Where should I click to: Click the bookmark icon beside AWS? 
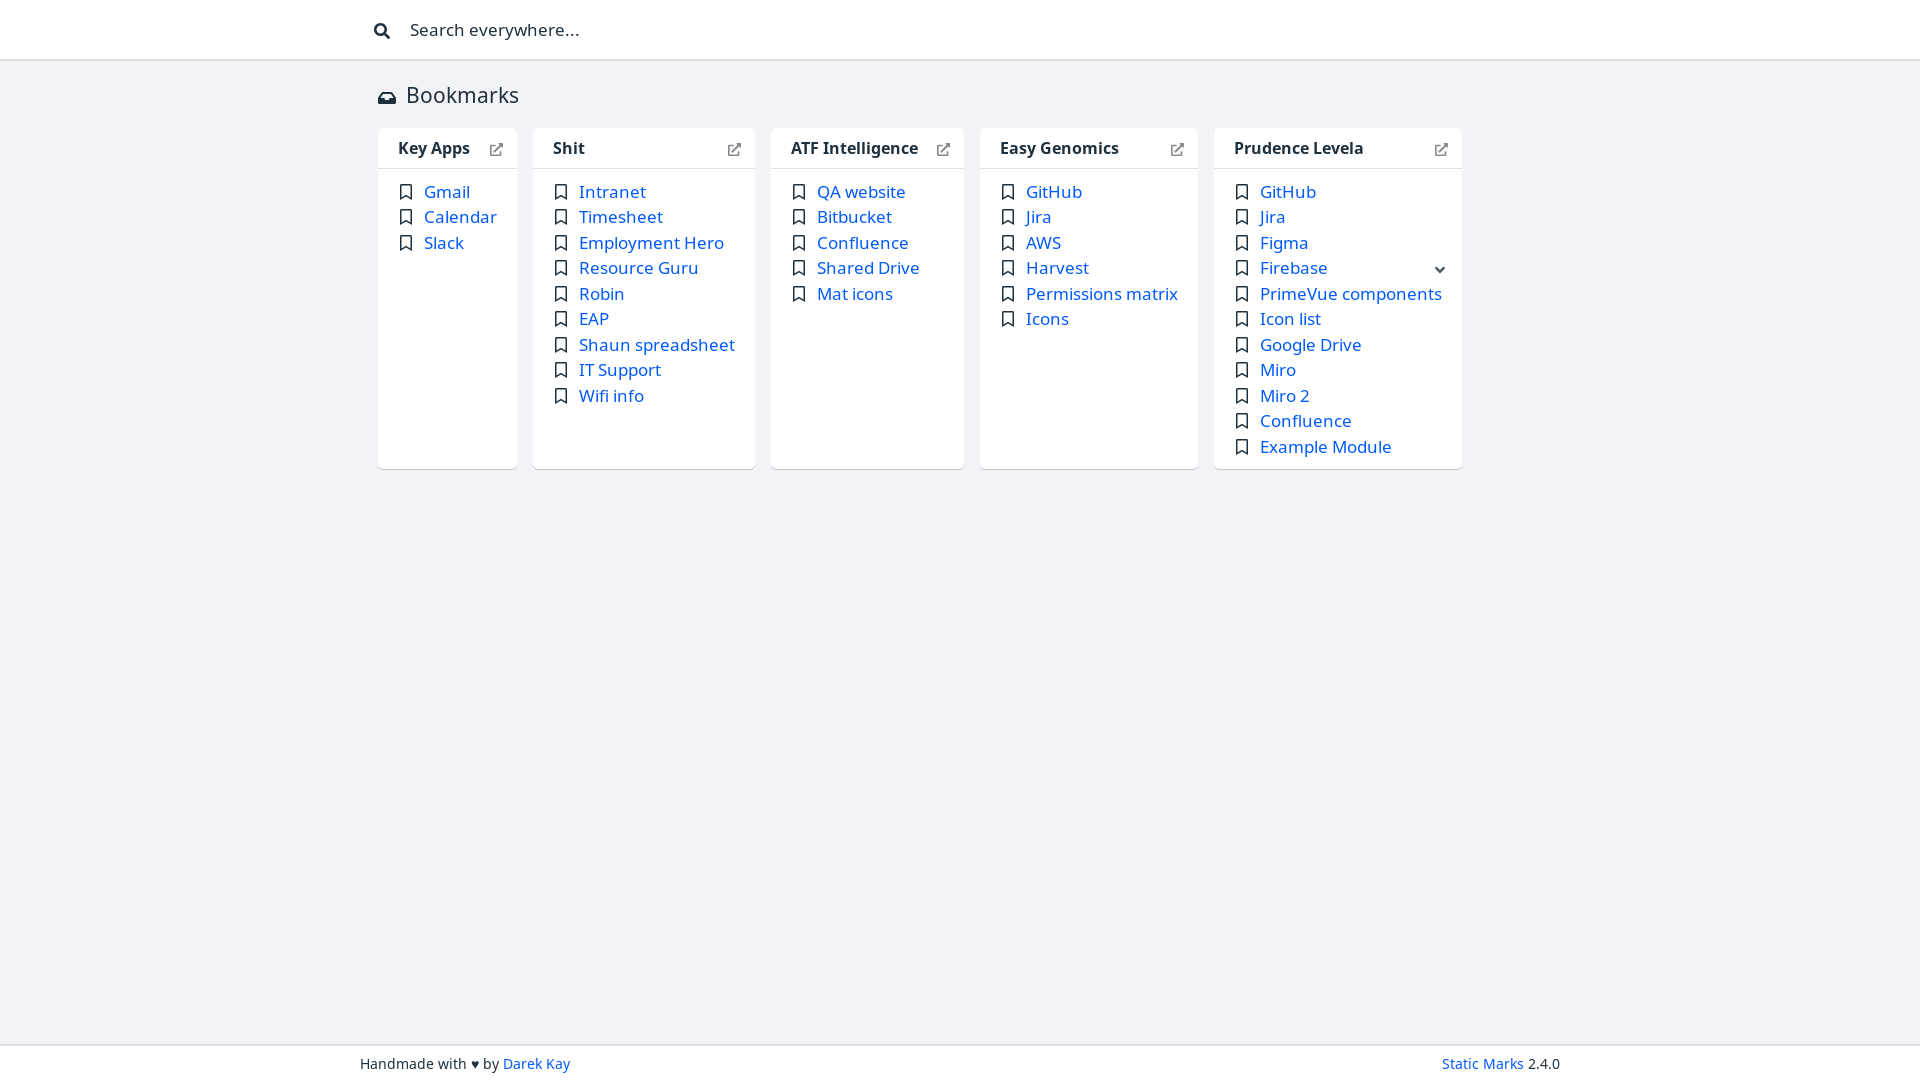1008,243
